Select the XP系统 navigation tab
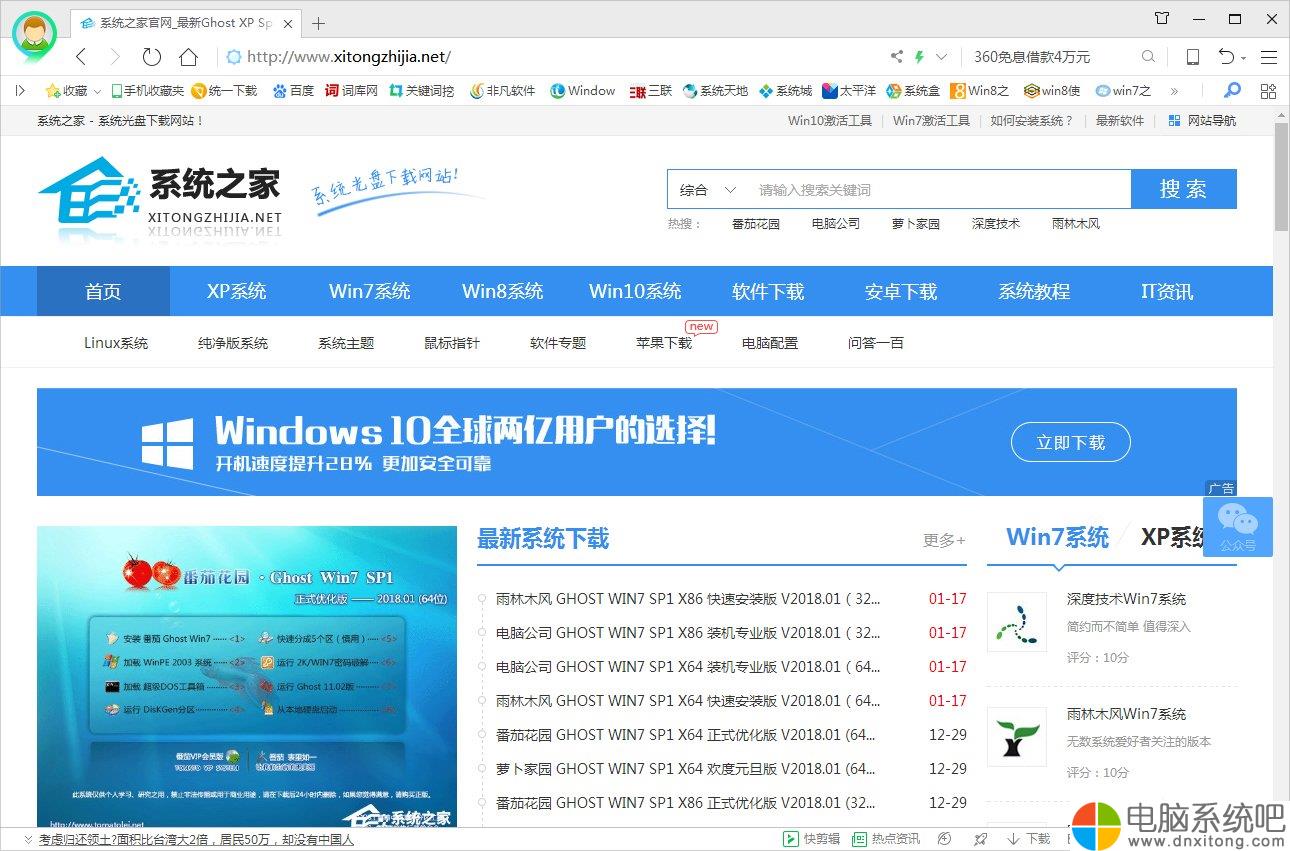The height and width of the screenshot is (851, 1290). click(x=236, y=291)
